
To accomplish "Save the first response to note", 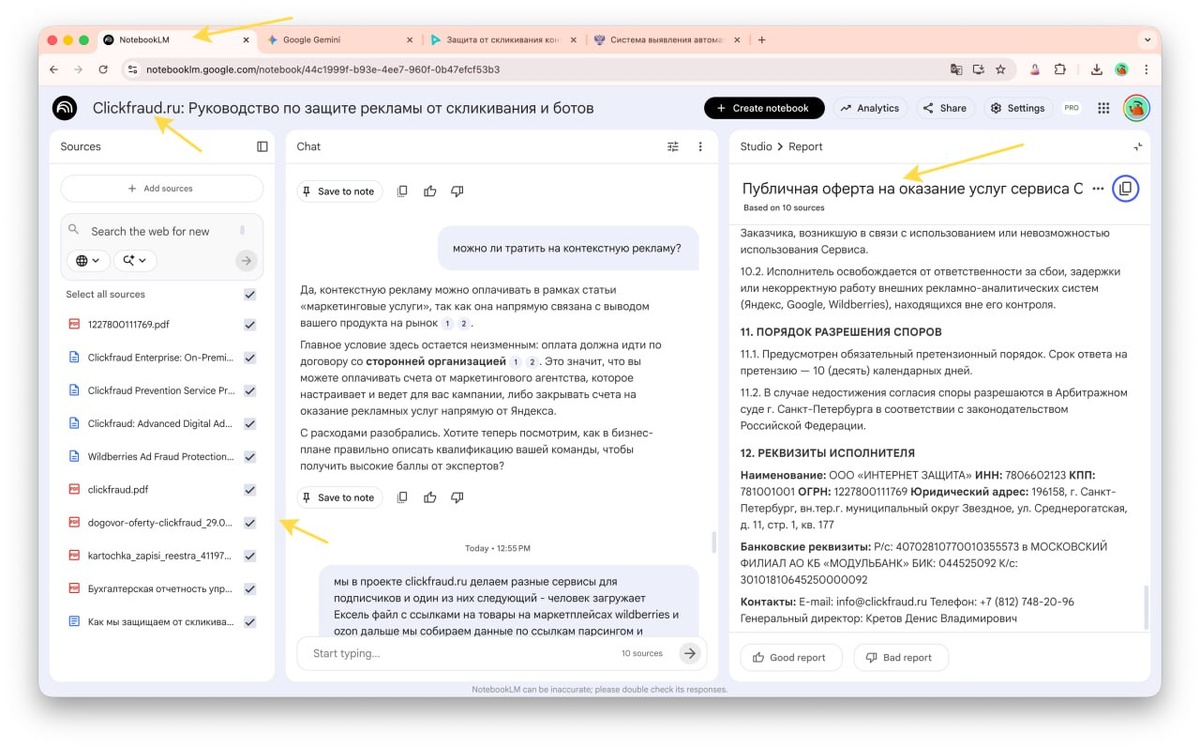I will point(340,191).
